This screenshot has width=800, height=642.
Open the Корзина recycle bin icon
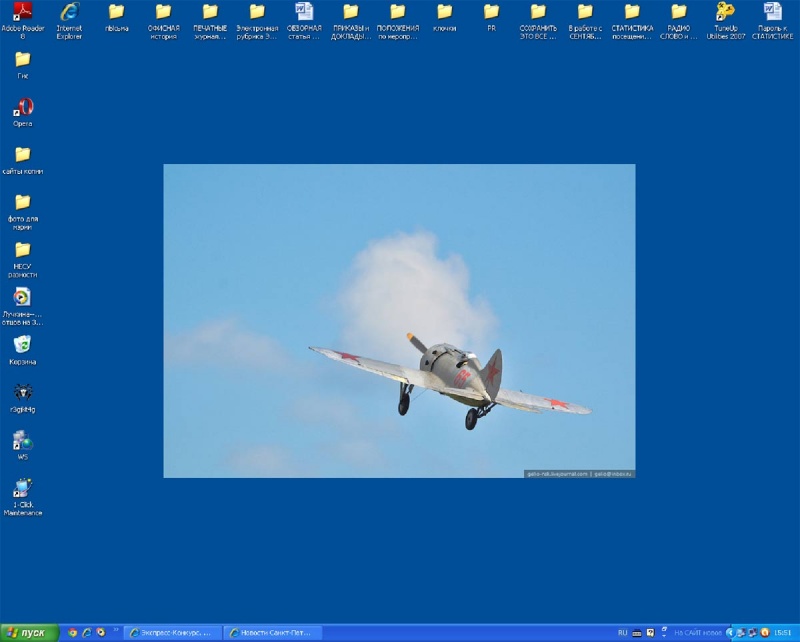tap(22, 345)
